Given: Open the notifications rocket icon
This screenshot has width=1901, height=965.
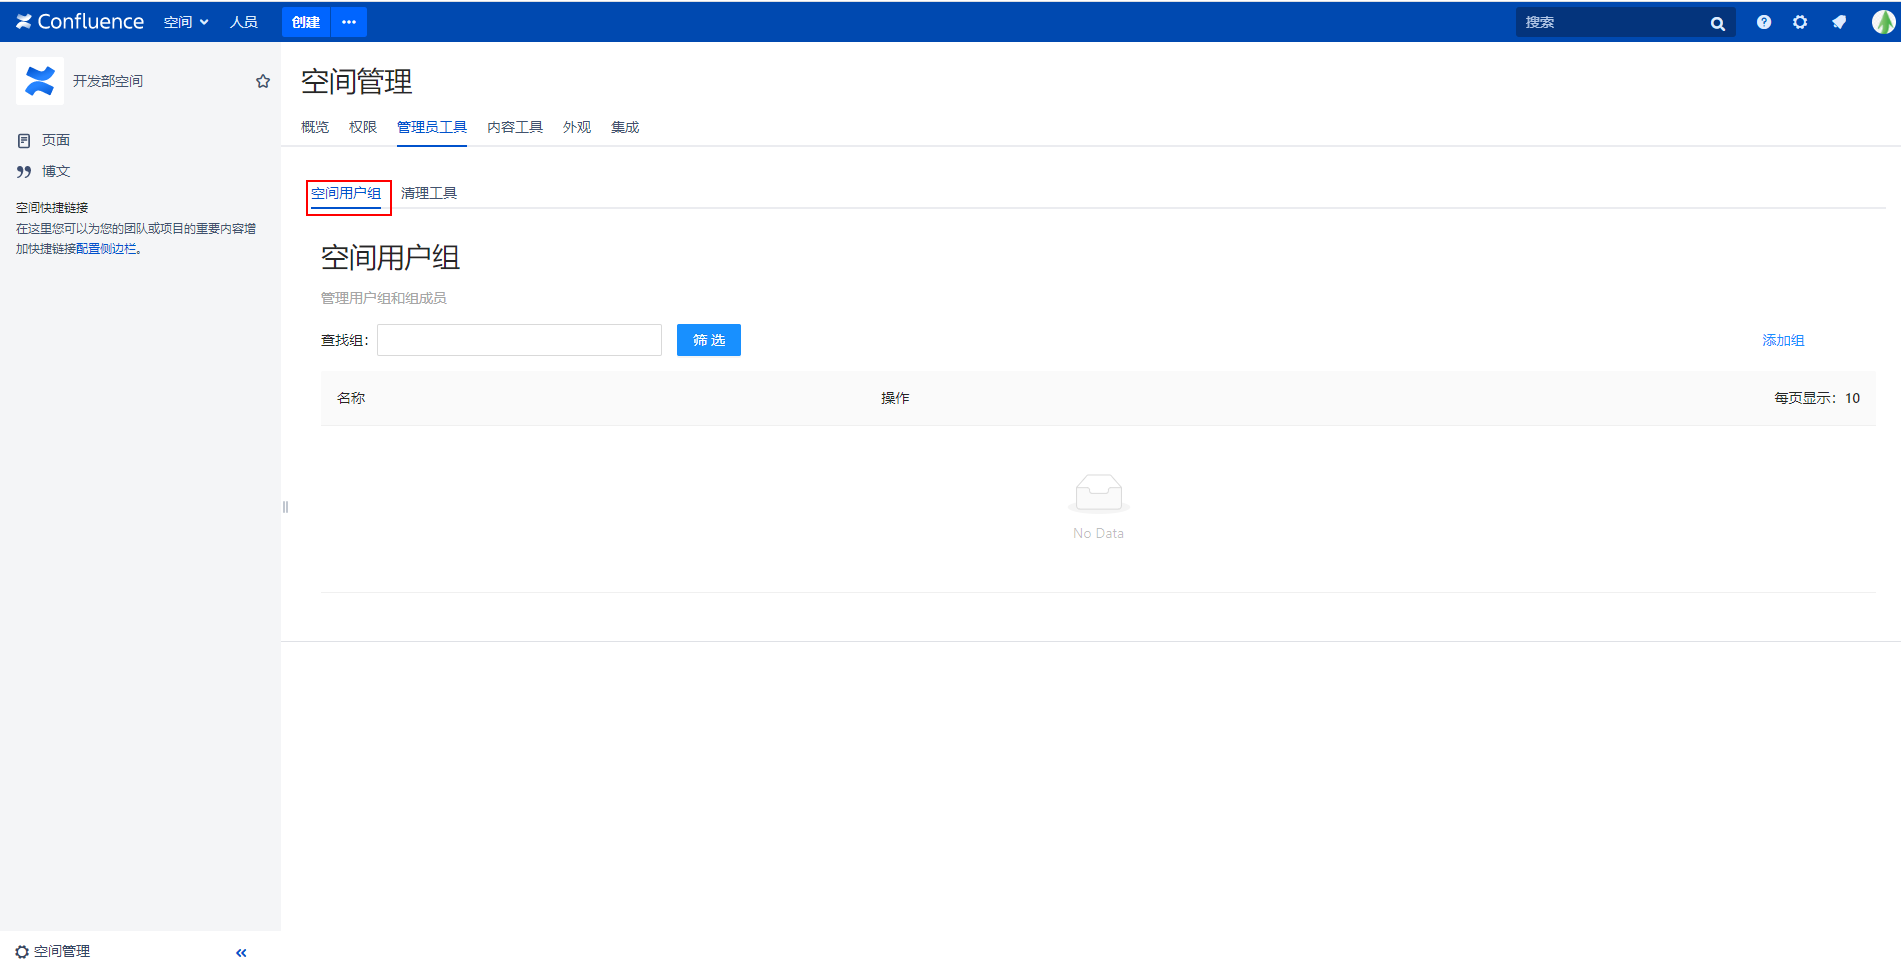Looking at the screenshot, I should coord(1839,22).
